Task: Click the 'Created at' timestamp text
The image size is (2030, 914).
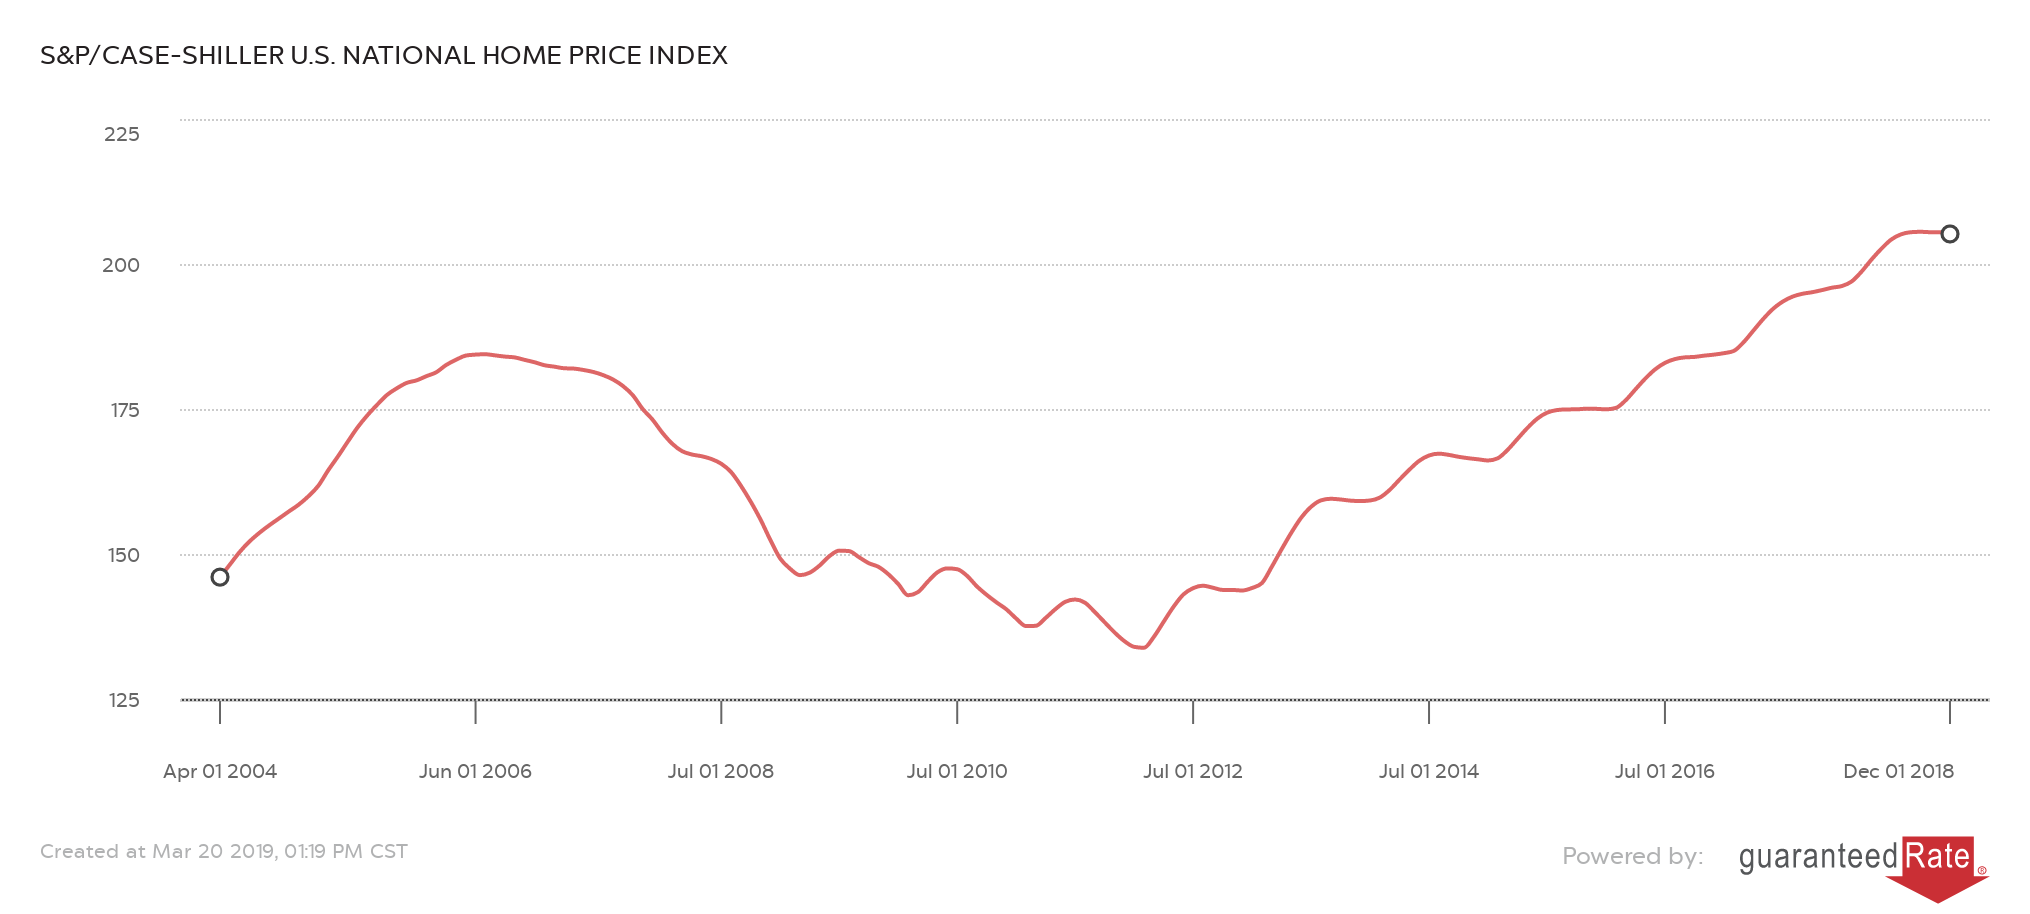Action: [224, 851]
